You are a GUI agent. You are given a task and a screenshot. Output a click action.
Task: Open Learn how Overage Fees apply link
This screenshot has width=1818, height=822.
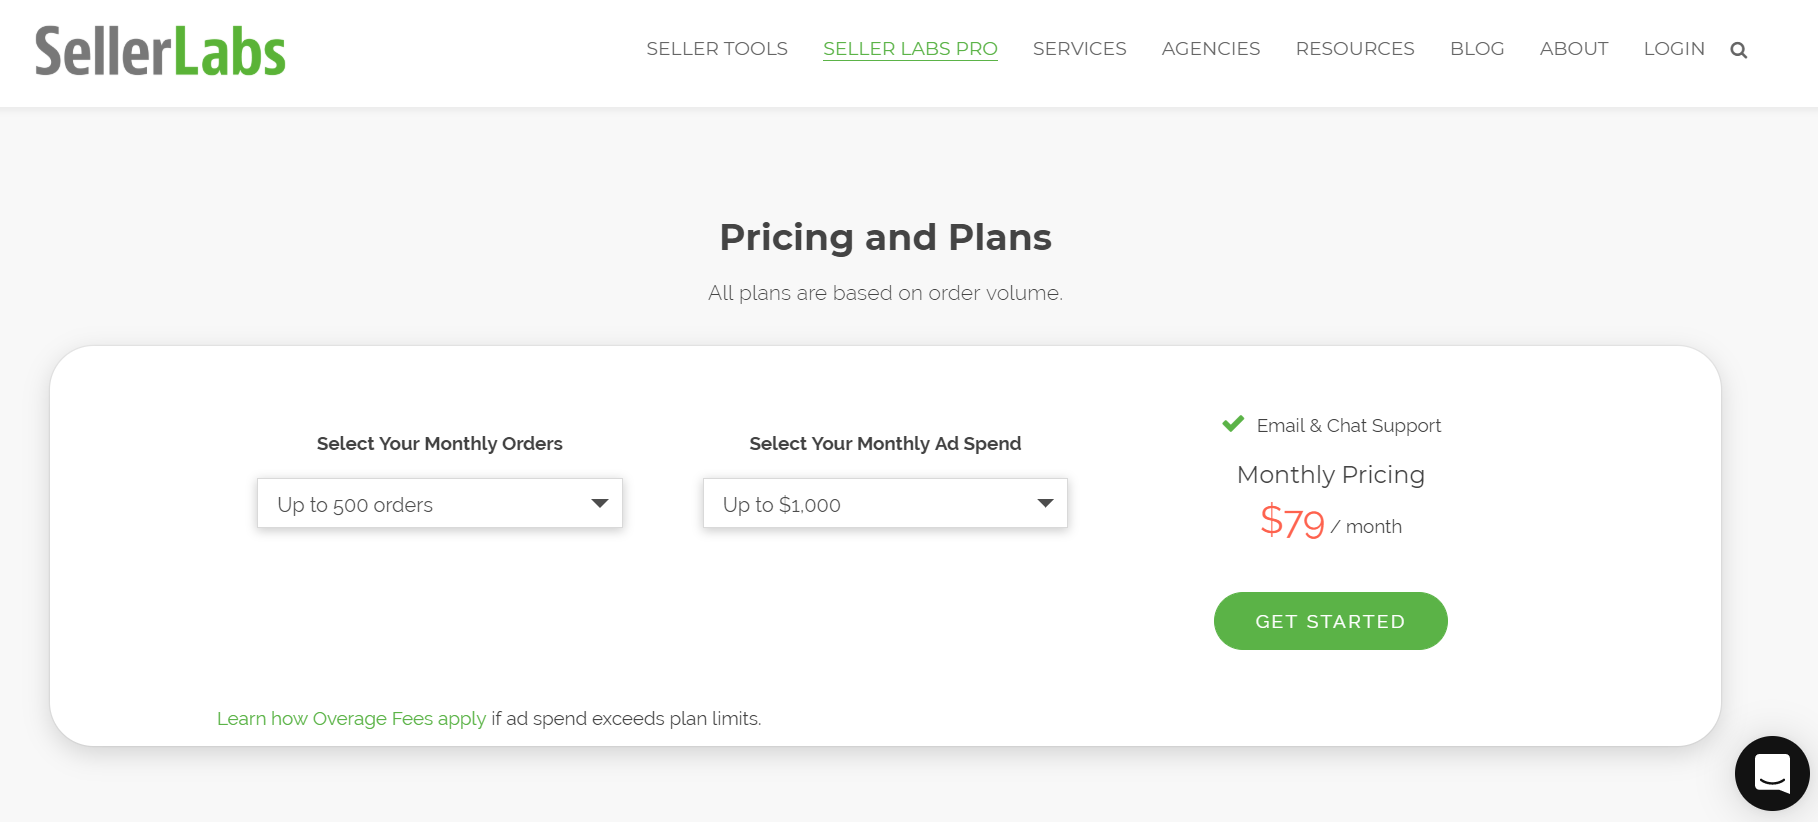click(351, 718)
